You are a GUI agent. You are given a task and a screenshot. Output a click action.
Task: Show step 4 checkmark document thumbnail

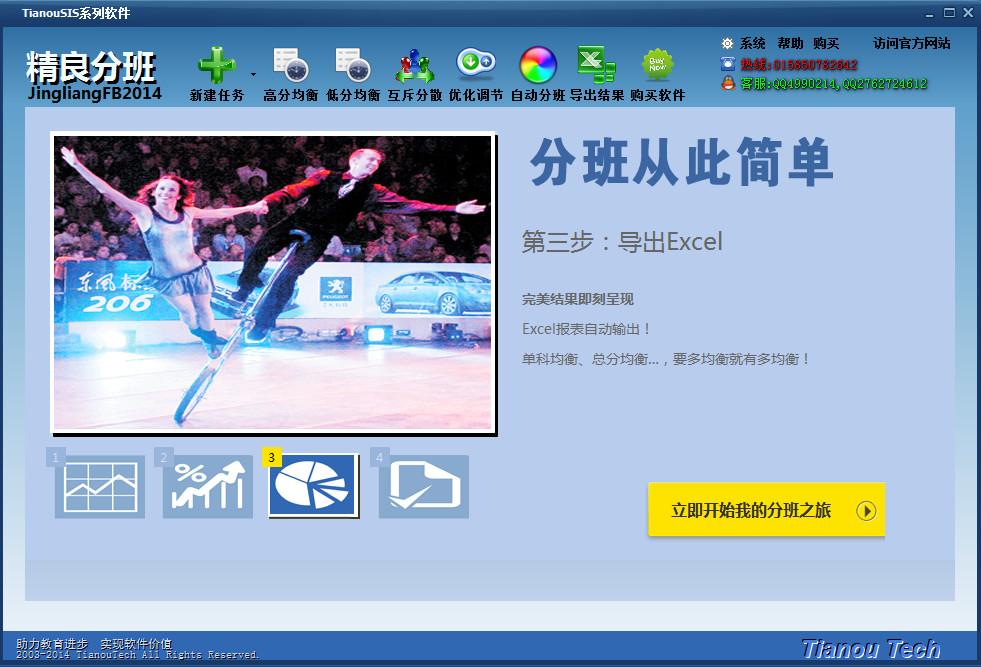[x=424, y=486]
